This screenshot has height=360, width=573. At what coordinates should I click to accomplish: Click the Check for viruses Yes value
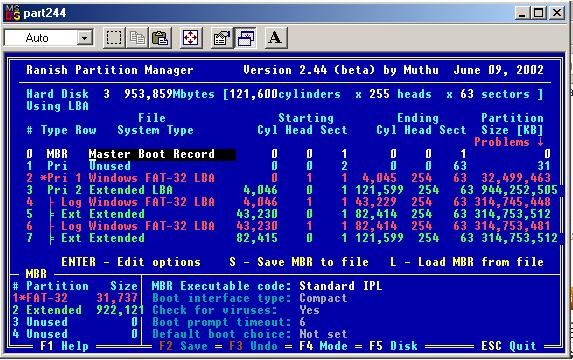(x=310, y=310)
